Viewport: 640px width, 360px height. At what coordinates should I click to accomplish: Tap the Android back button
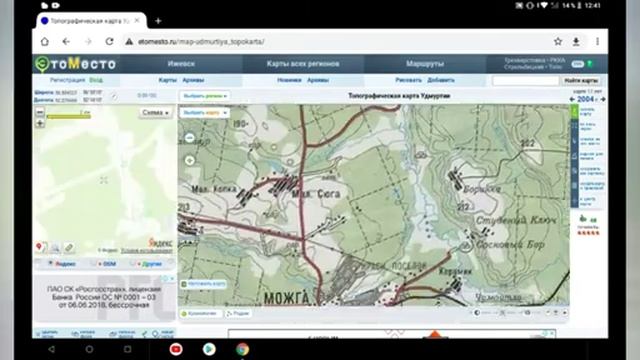click(51, 349)
